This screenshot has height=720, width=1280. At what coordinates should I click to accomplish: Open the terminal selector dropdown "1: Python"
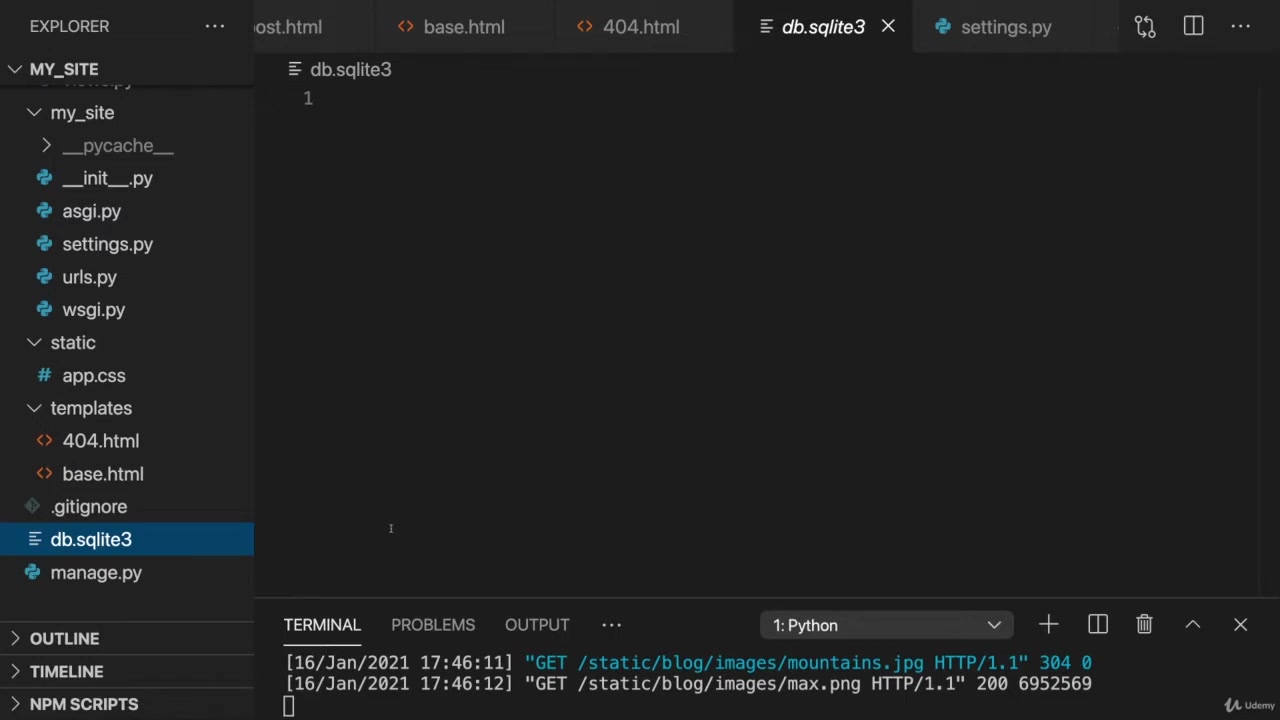[886, 625]
